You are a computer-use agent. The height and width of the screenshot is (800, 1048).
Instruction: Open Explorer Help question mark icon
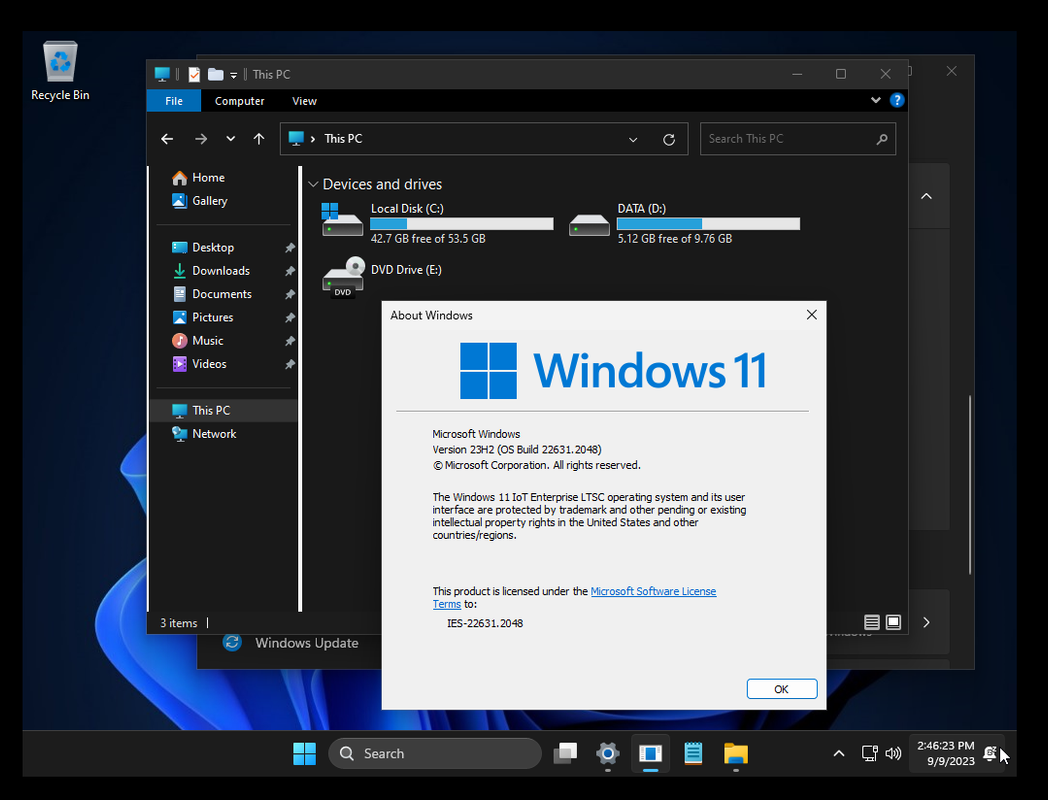(x=897, y=100)
